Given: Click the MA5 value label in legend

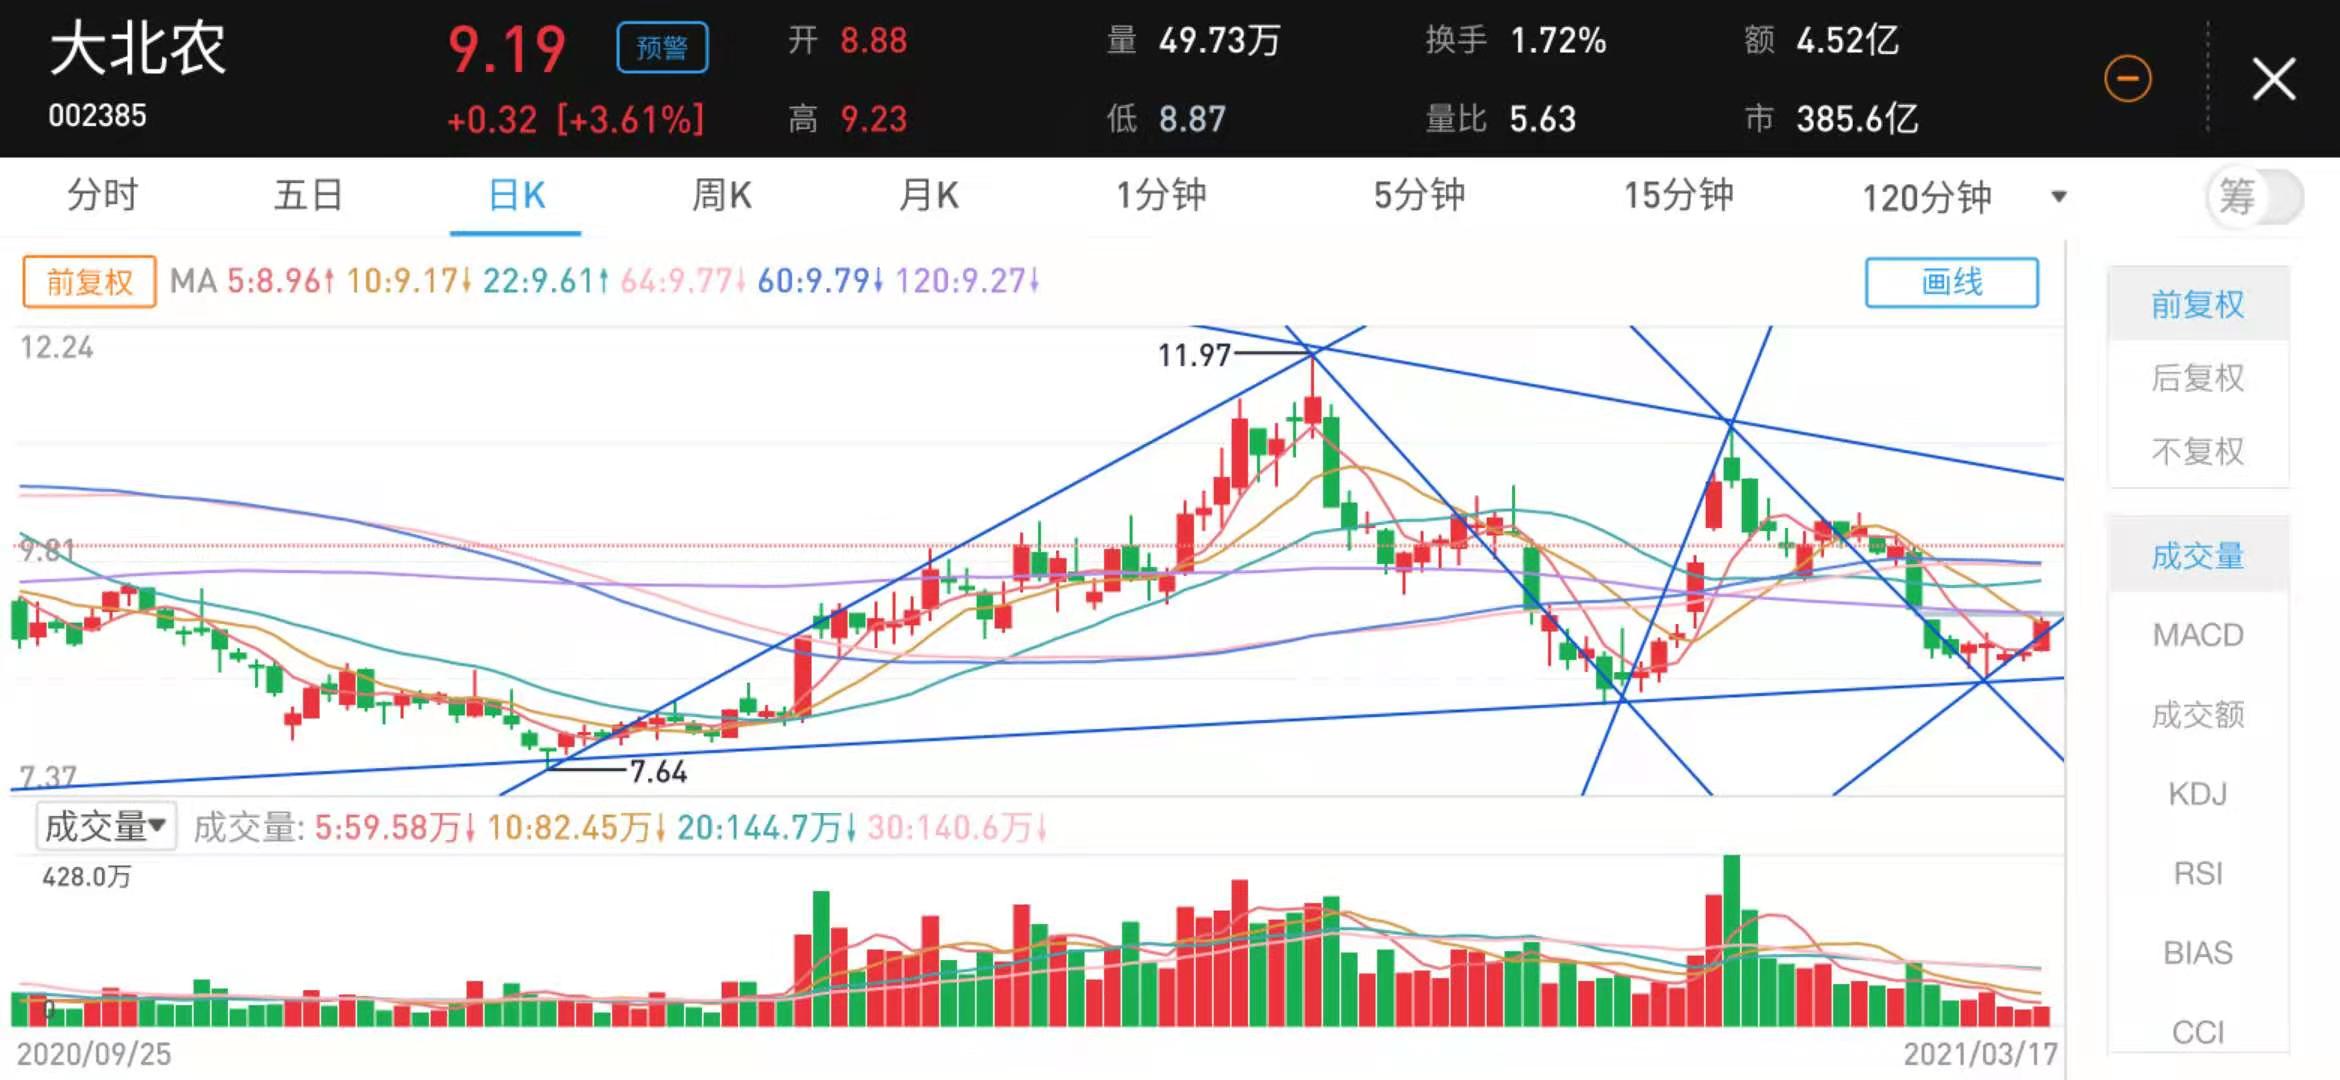Looking at the screenshot, I should point(280,281).
